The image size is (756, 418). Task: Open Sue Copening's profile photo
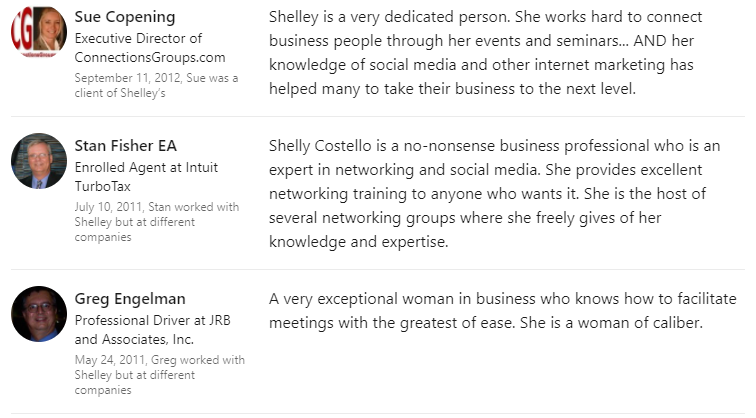(39, 32)
